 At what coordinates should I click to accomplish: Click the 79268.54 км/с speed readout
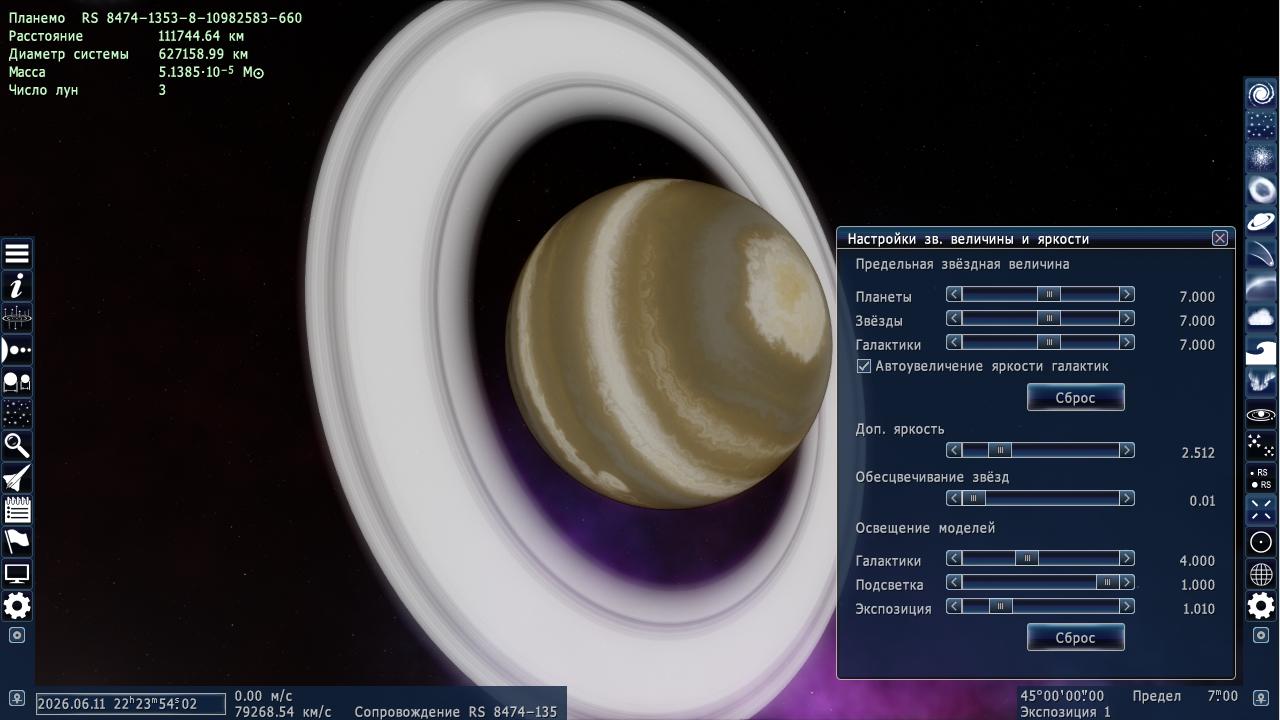click(283, 712)
